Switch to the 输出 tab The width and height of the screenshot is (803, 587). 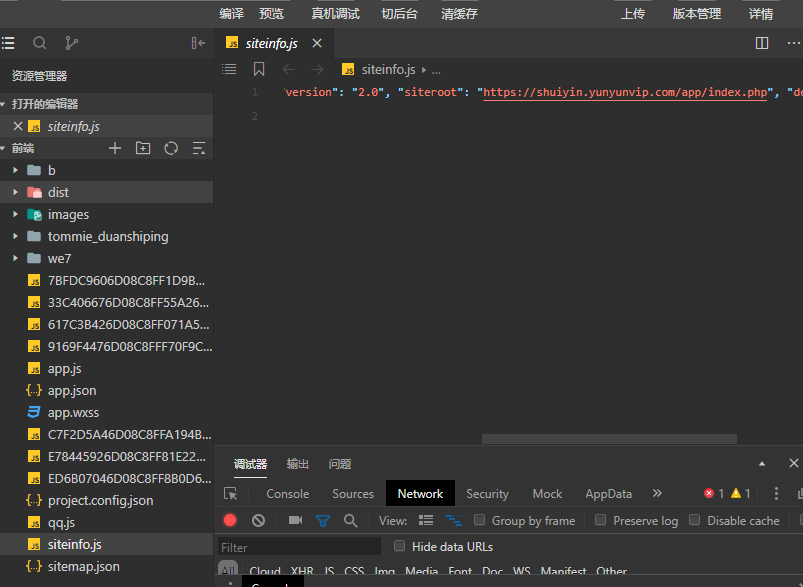coord(298,464)
